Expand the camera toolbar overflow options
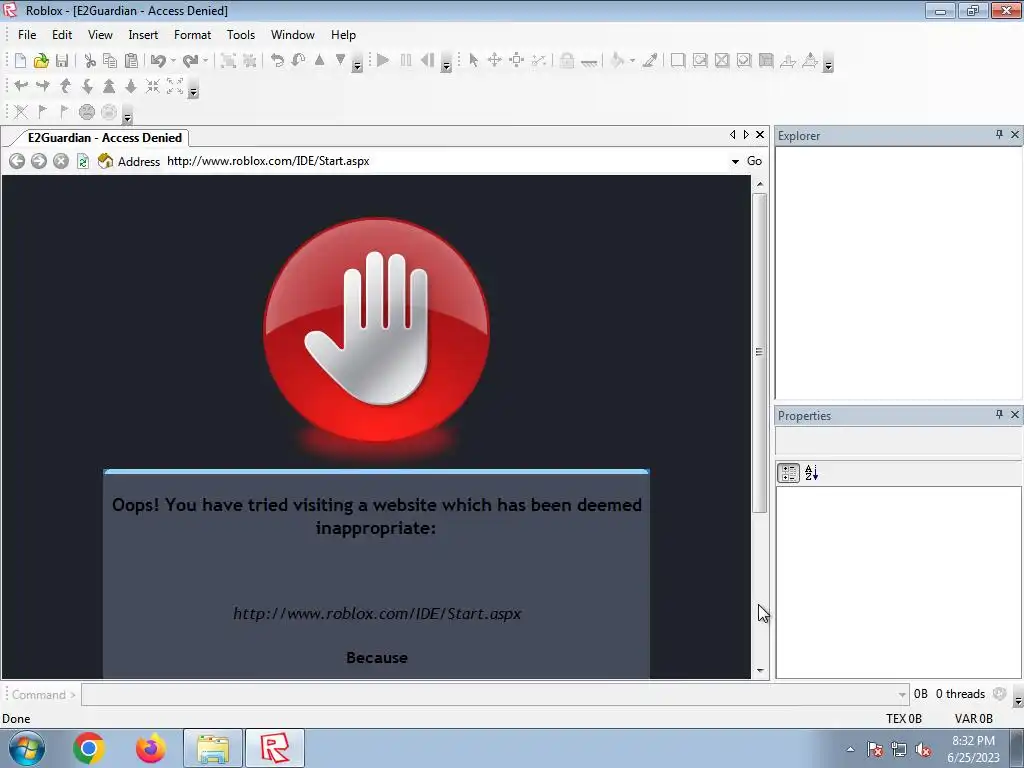1024x768 pixels. [x=193, y=90]
